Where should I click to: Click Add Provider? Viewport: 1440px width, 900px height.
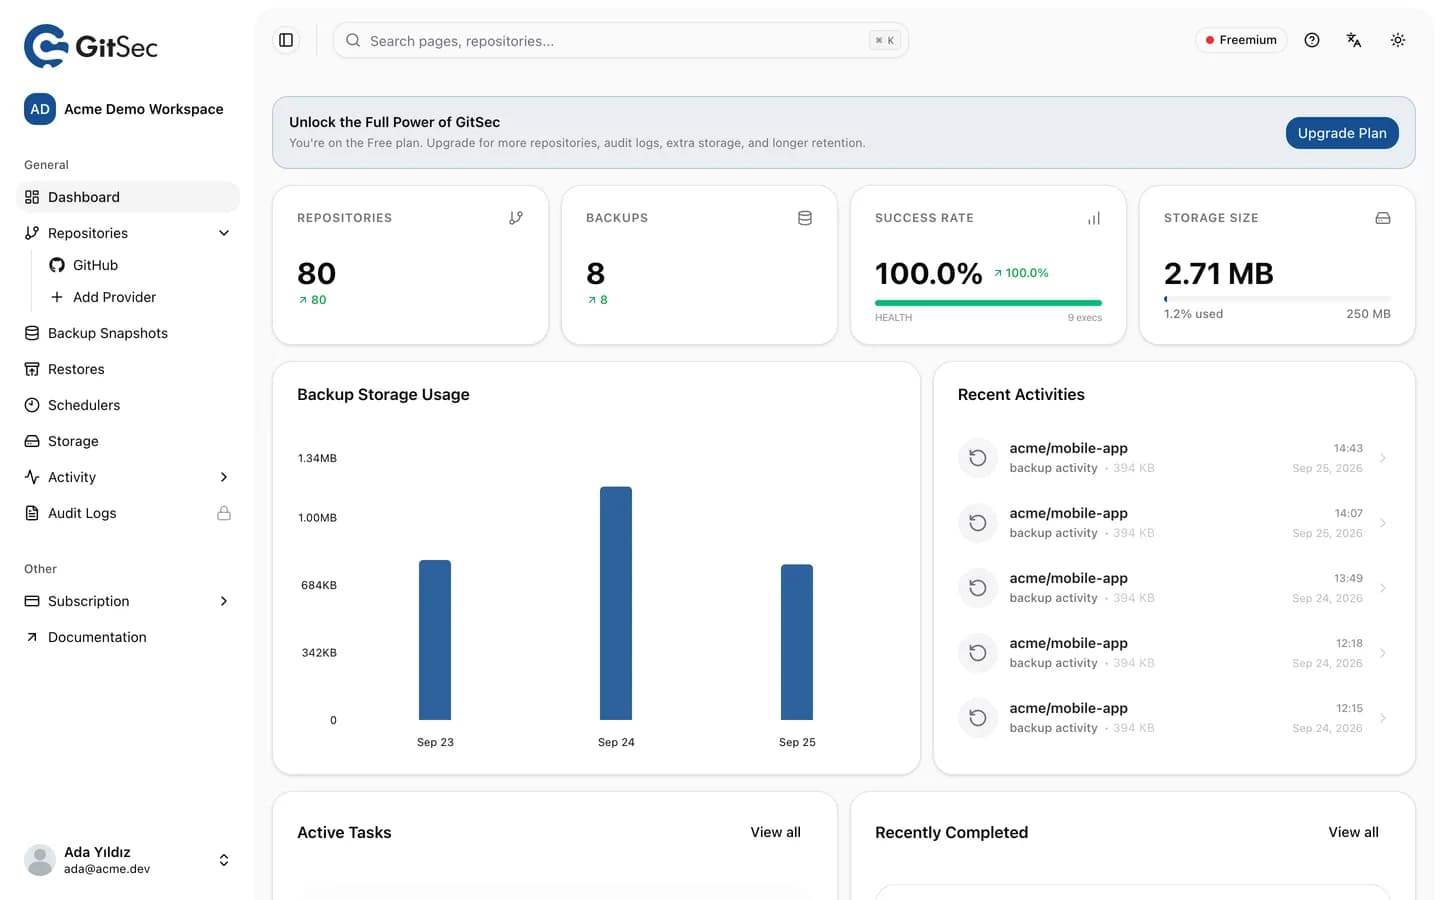click(x=140, y=297)
